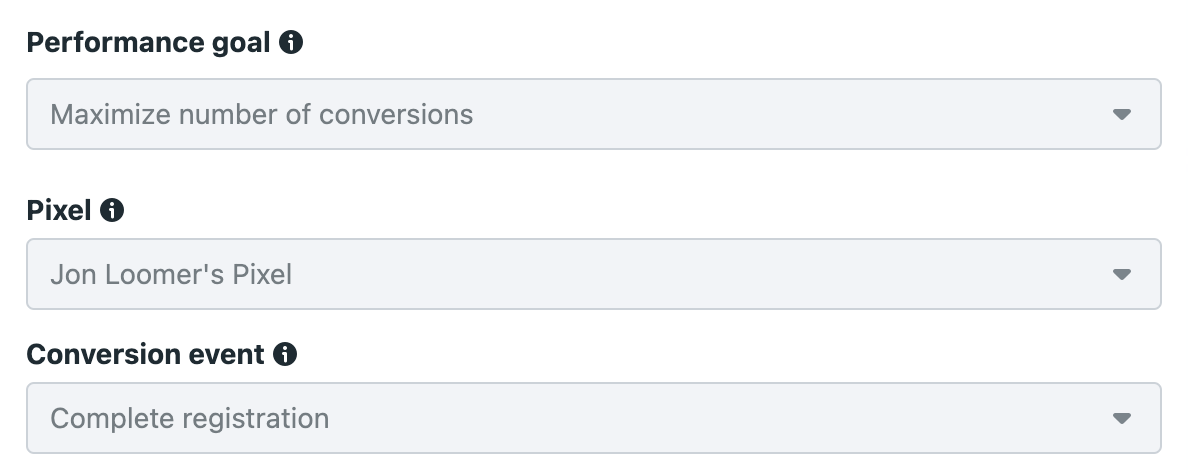Click the 'Conversion event' heading label

145,354
